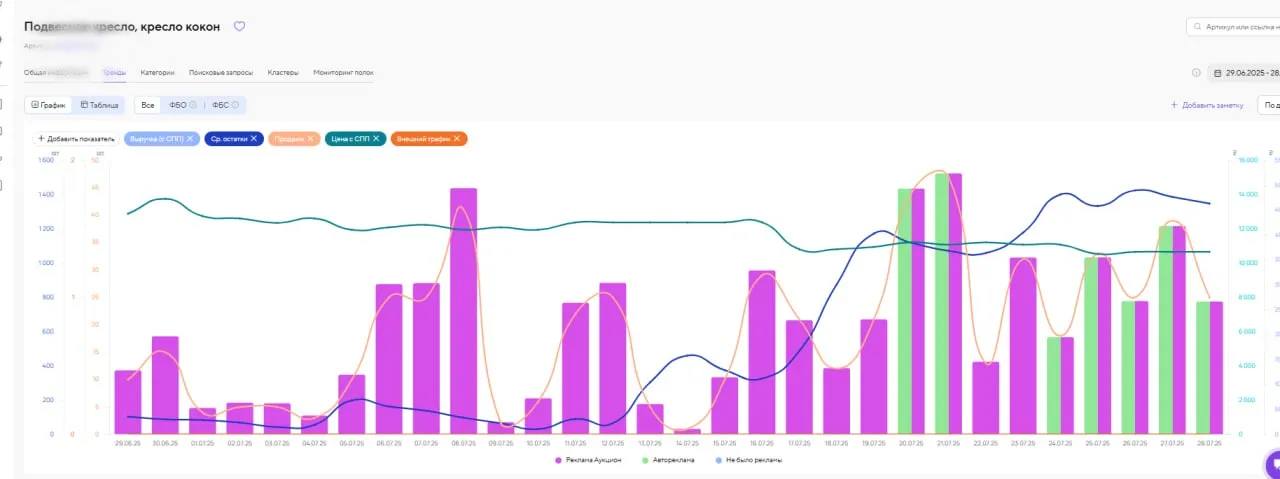Open the Поисковые запросы tab

point(220,73)
